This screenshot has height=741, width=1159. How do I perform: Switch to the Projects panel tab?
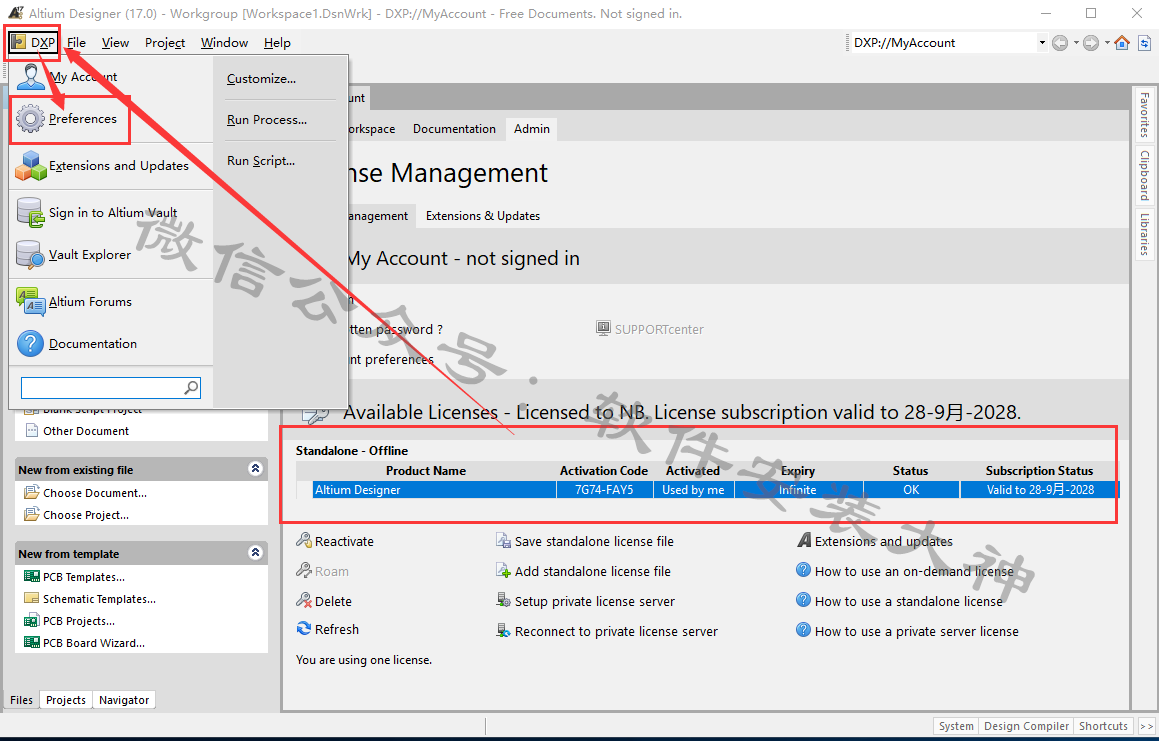coord(66,700)
